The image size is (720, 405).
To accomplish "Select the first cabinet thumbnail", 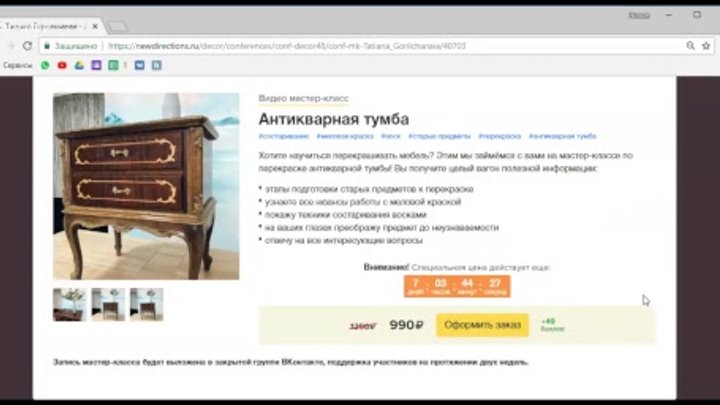I will click(69, 304).
